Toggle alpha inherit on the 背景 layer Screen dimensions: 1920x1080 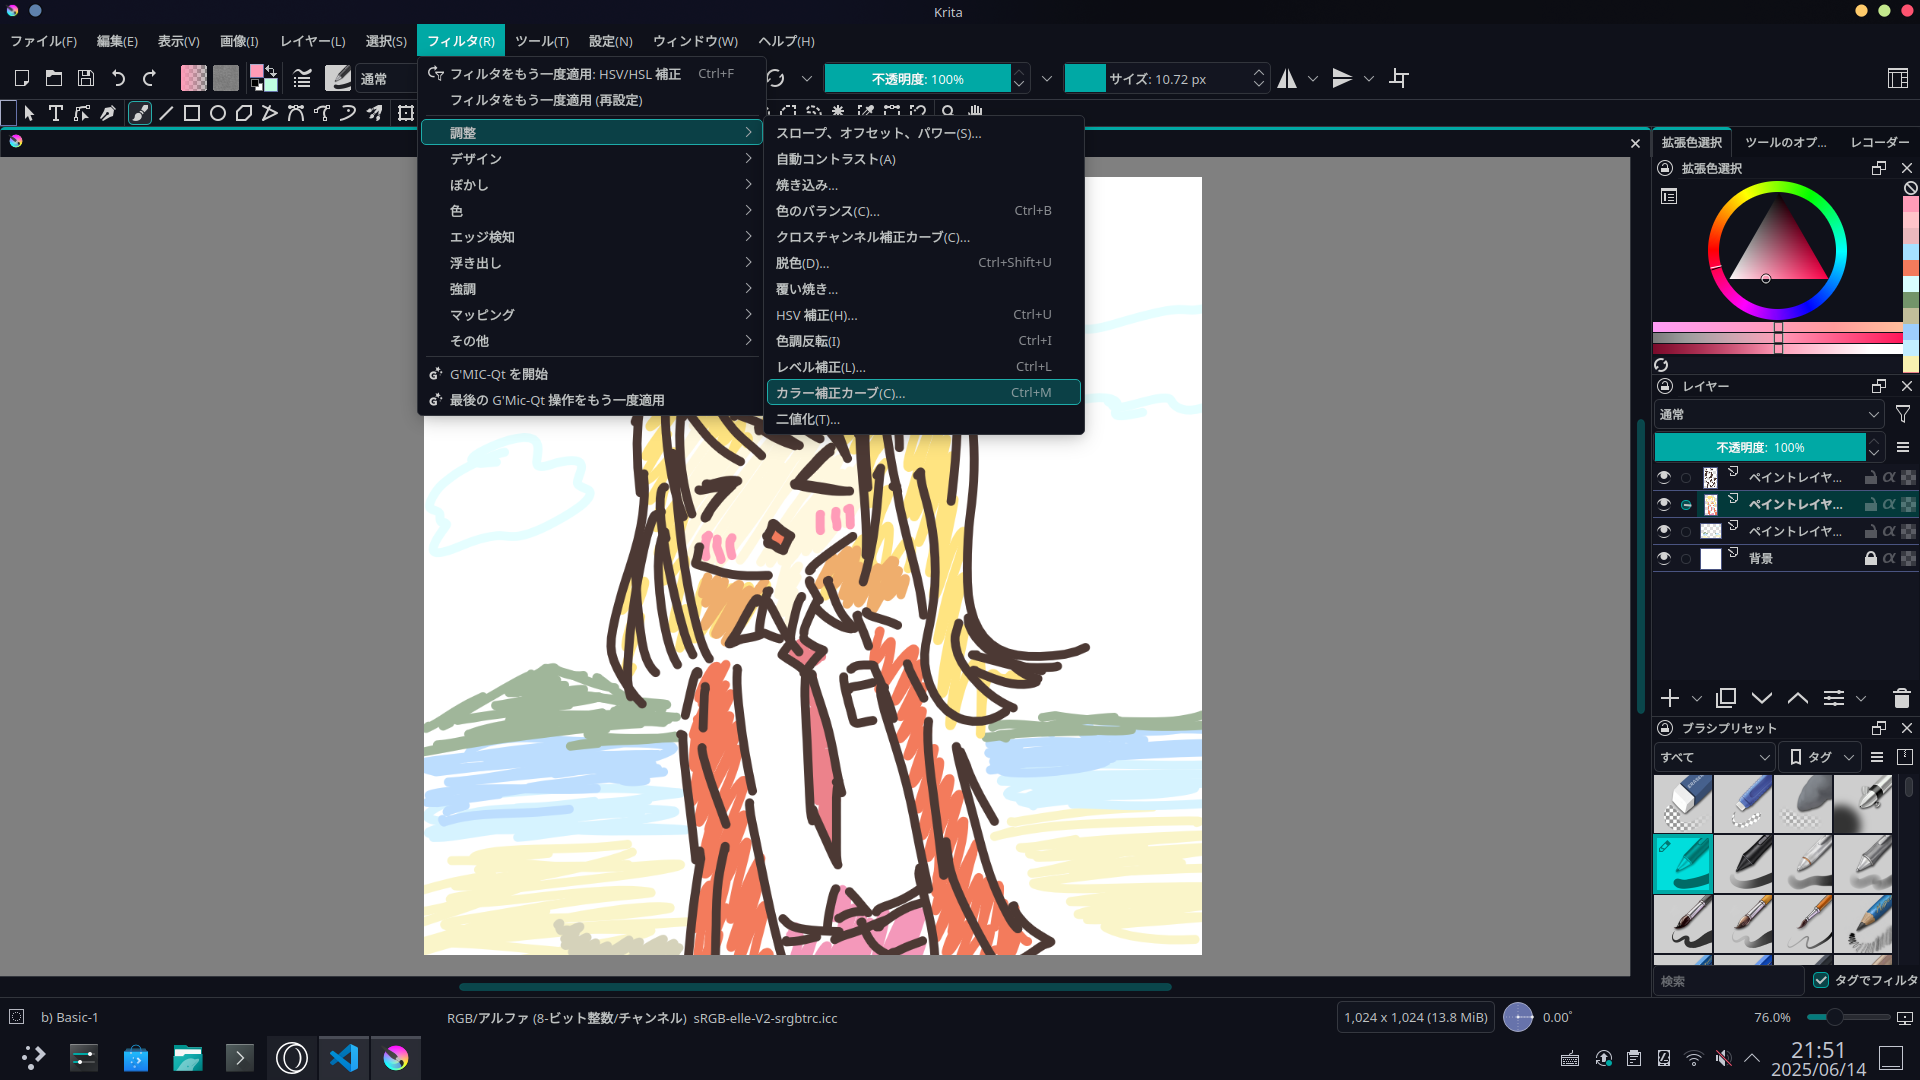tap(1889, 558)
